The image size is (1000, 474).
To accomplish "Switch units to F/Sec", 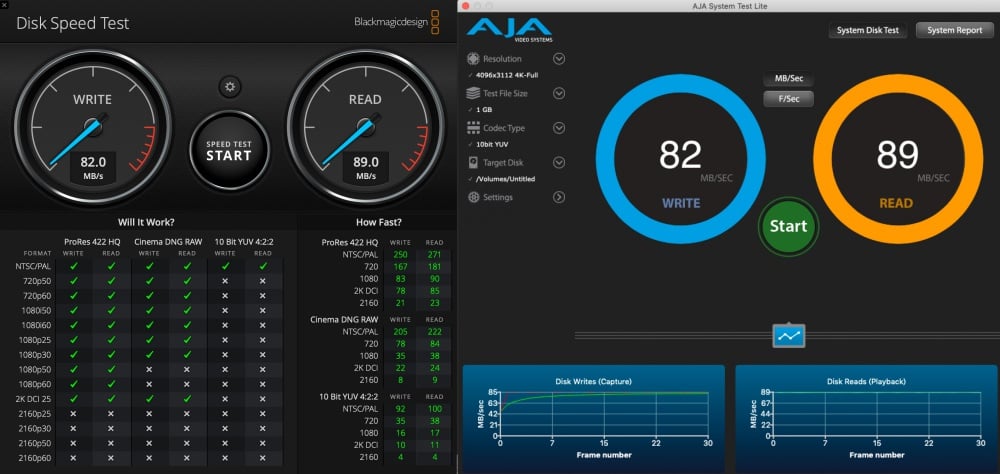I will click(788, 98).
